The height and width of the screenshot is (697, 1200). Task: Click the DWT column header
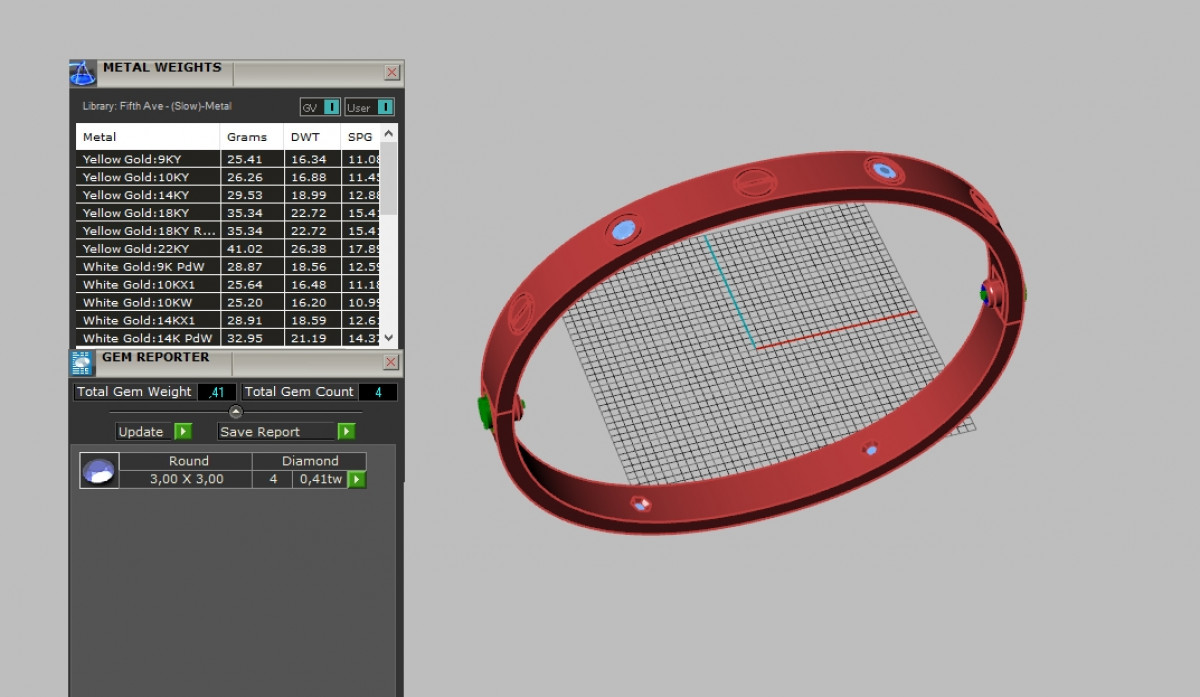pos(304,137)
